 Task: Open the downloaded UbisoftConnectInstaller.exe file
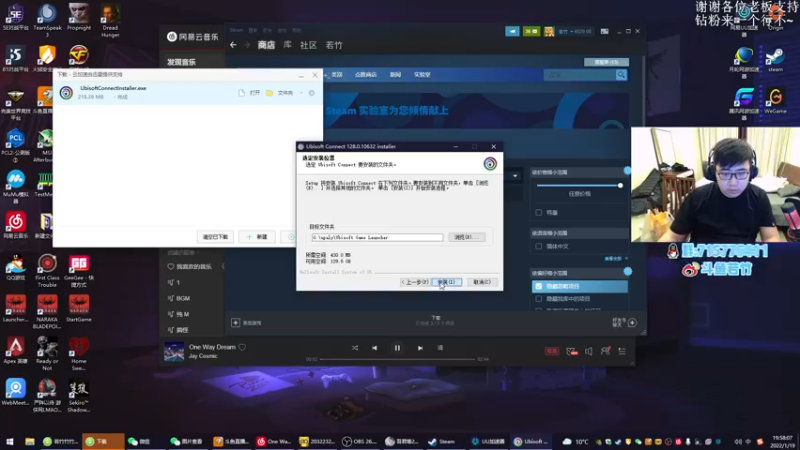(249, 93)
